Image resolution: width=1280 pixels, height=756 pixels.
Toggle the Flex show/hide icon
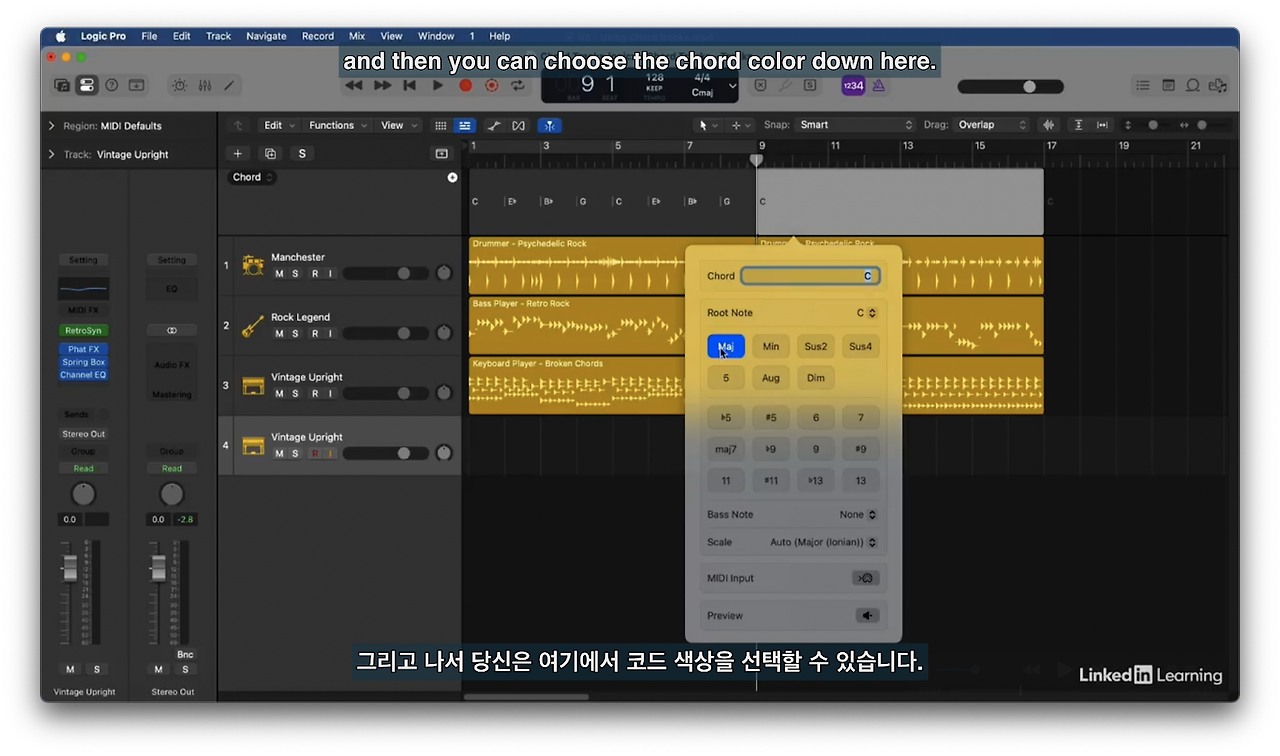tap(519, 125)
